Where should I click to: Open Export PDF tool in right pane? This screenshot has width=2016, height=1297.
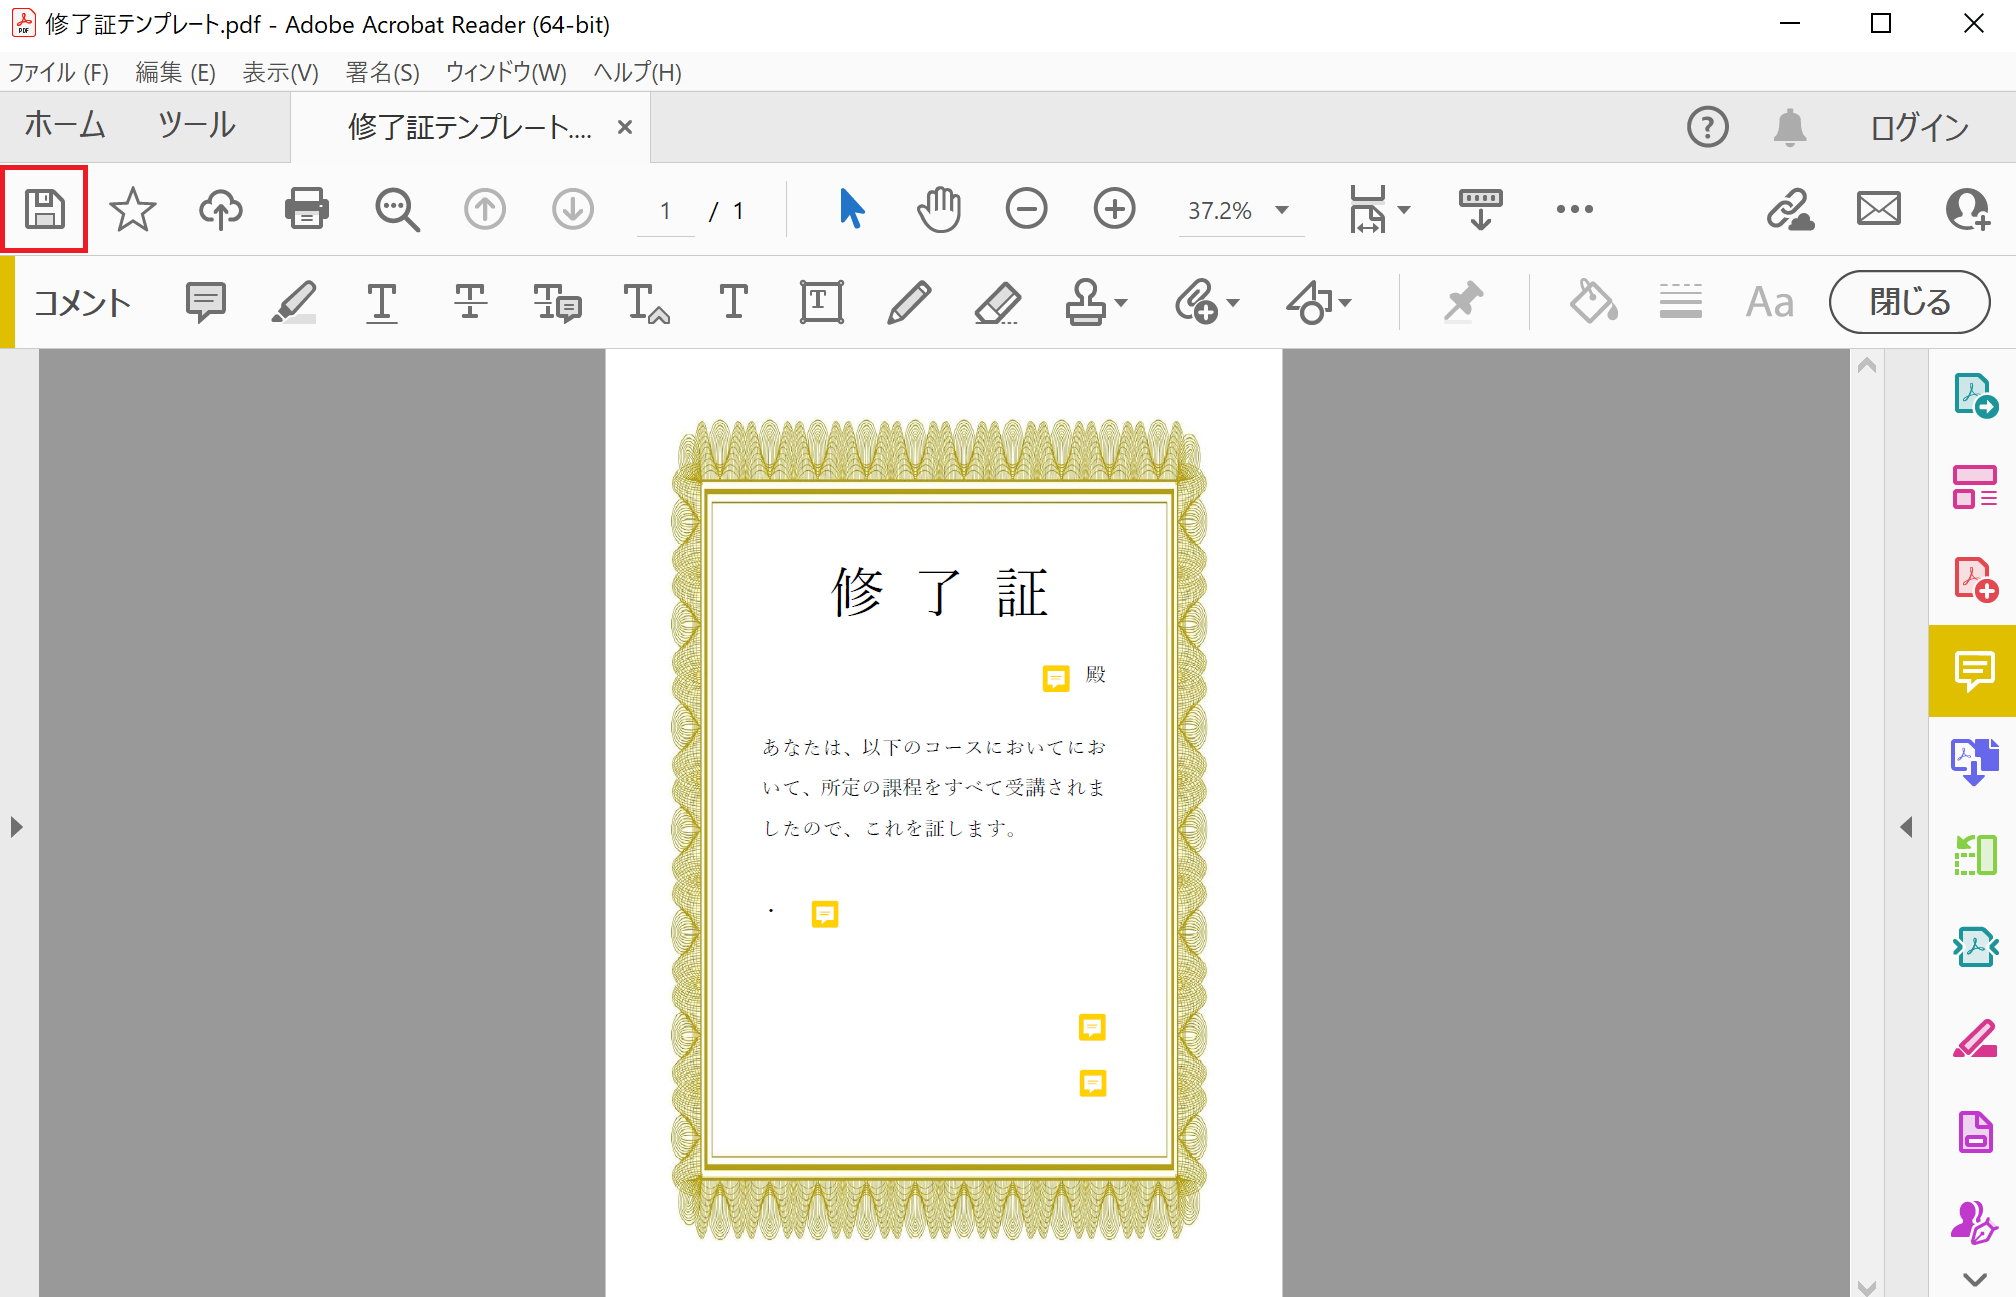click(1975, 395)
